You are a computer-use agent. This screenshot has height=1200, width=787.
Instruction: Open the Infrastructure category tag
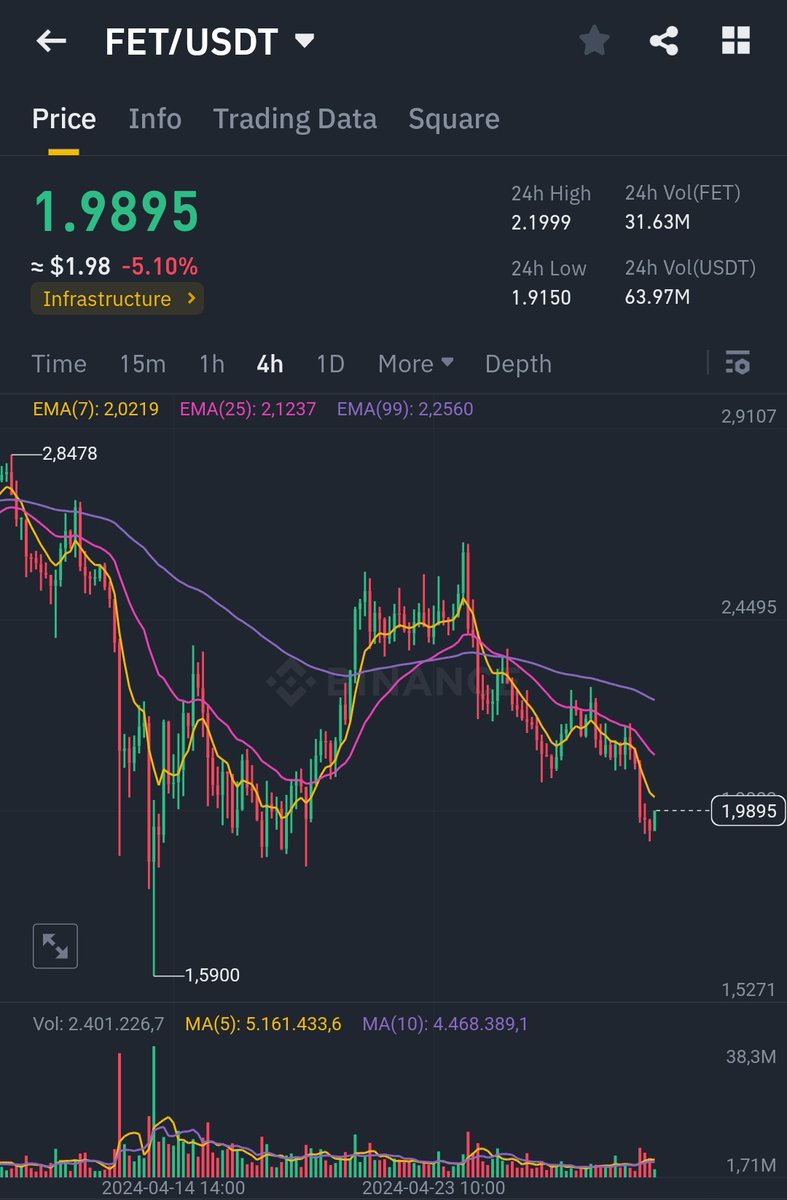pos(117,299)
